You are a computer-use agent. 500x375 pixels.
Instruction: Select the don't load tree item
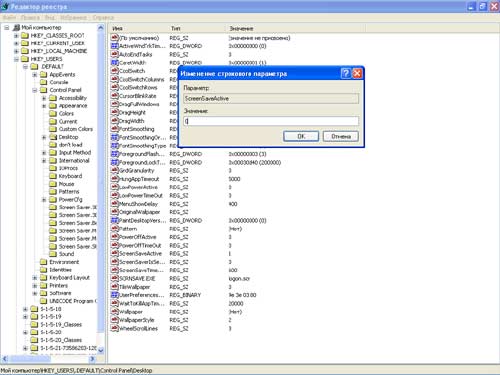pos(70,145)
